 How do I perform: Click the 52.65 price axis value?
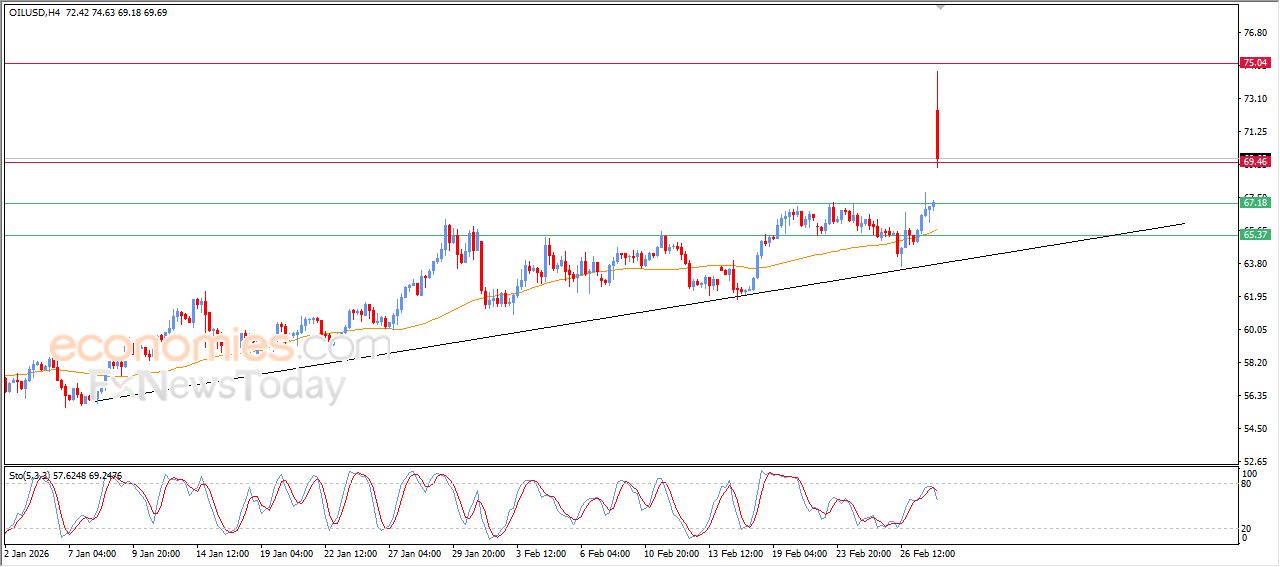click(1254, 461)
